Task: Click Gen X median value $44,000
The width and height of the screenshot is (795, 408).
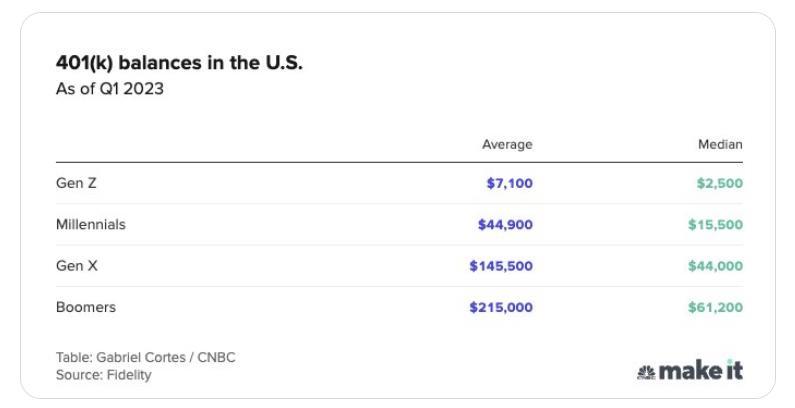Action: click(715, 266)
